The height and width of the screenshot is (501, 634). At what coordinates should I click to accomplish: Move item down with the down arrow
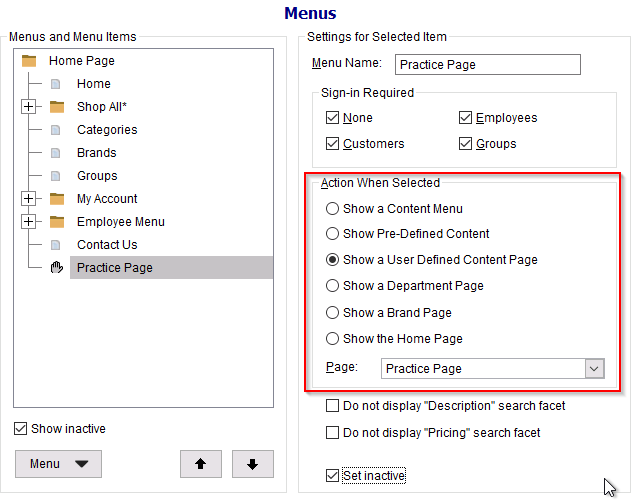point(253,464)
